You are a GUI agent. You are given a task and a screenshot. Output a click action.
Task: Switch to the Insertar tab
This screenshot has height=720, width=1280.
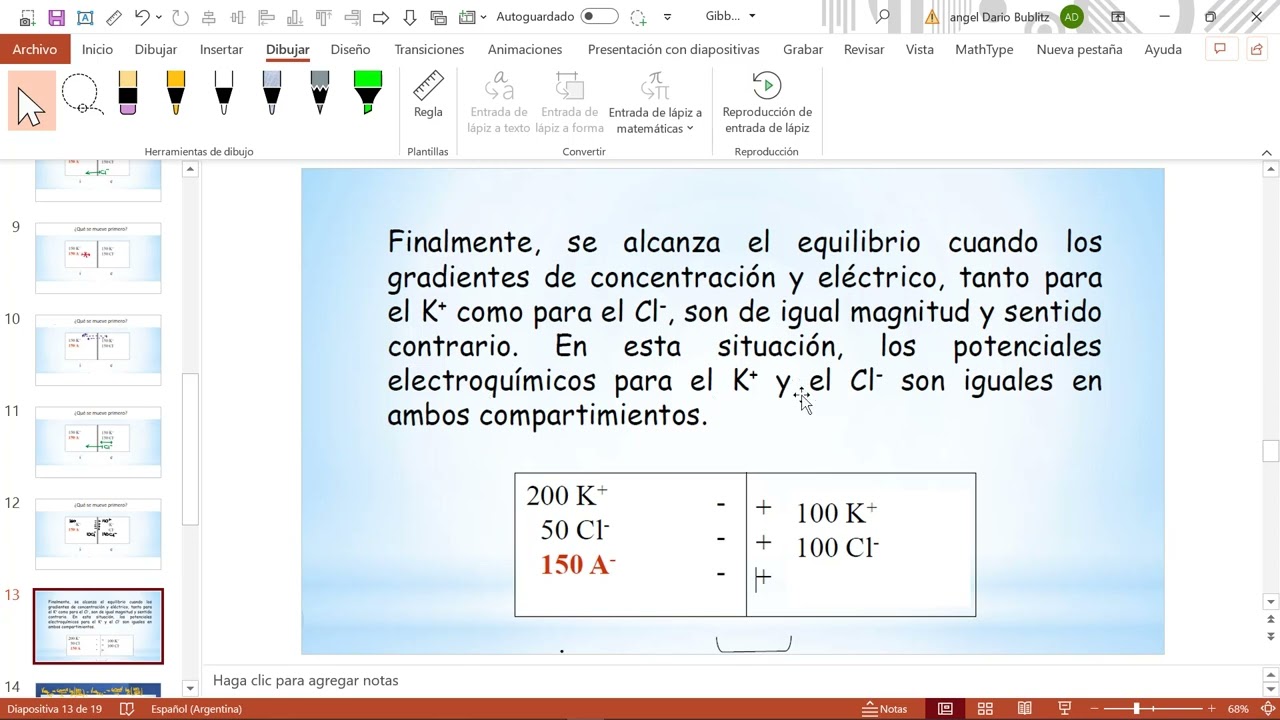[x=221, y=49]
